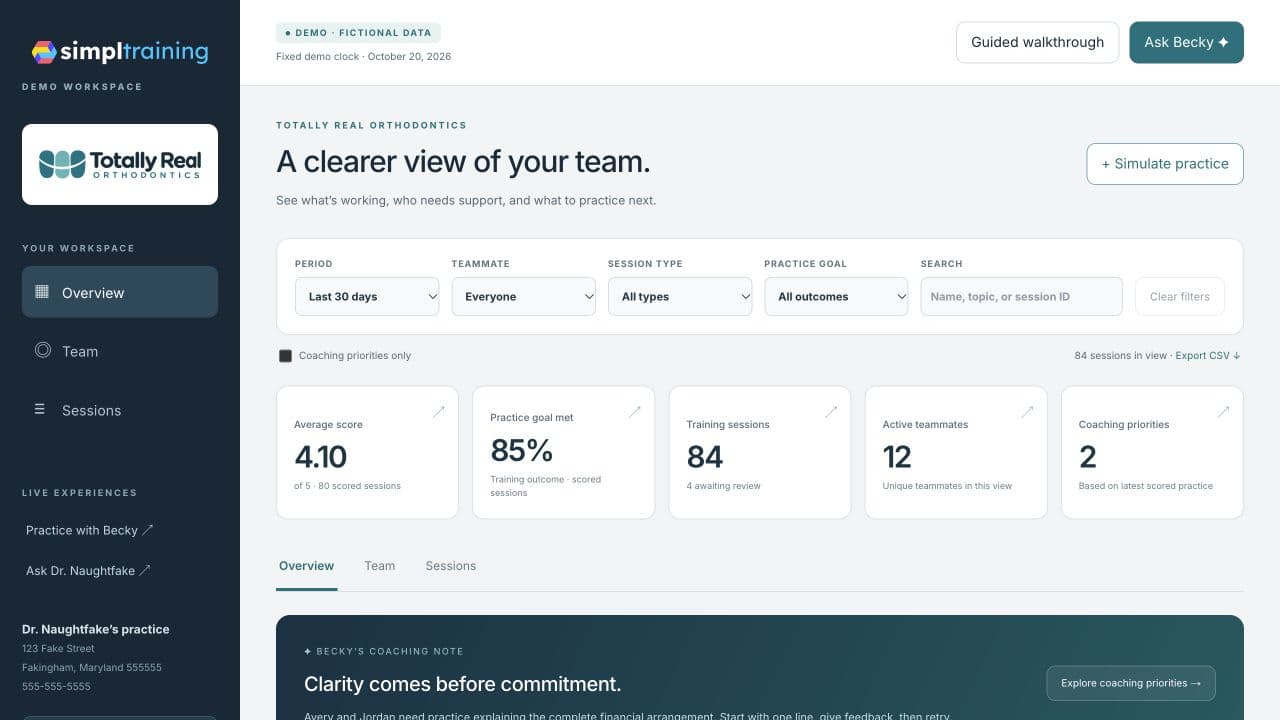Open Overview in the sidebar navigation

[120, 292]
